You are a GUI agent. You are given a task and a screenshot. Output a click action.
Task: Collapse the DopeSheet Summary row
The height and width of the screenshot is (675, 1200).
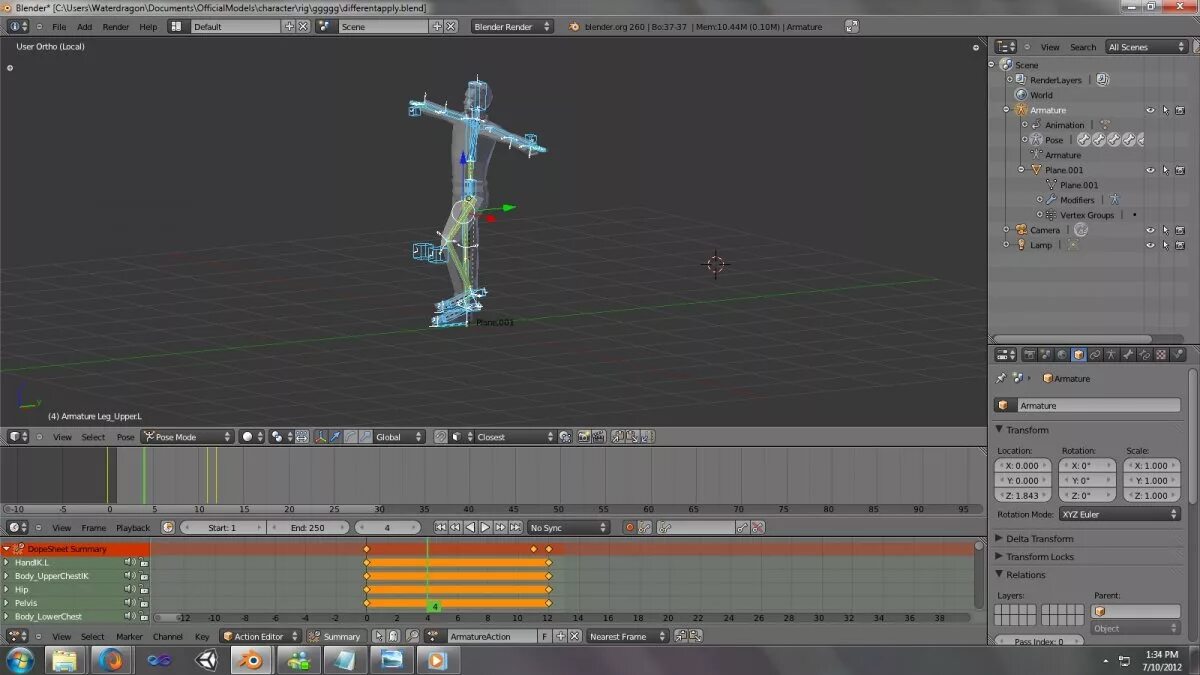6,549
